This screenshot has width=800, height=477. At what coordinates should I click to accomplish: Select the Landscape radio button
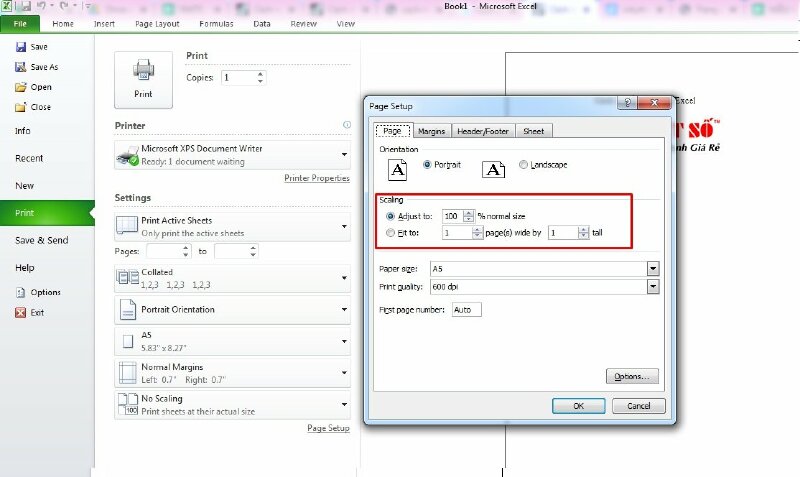pyautogui.click(x=523, y=164)
